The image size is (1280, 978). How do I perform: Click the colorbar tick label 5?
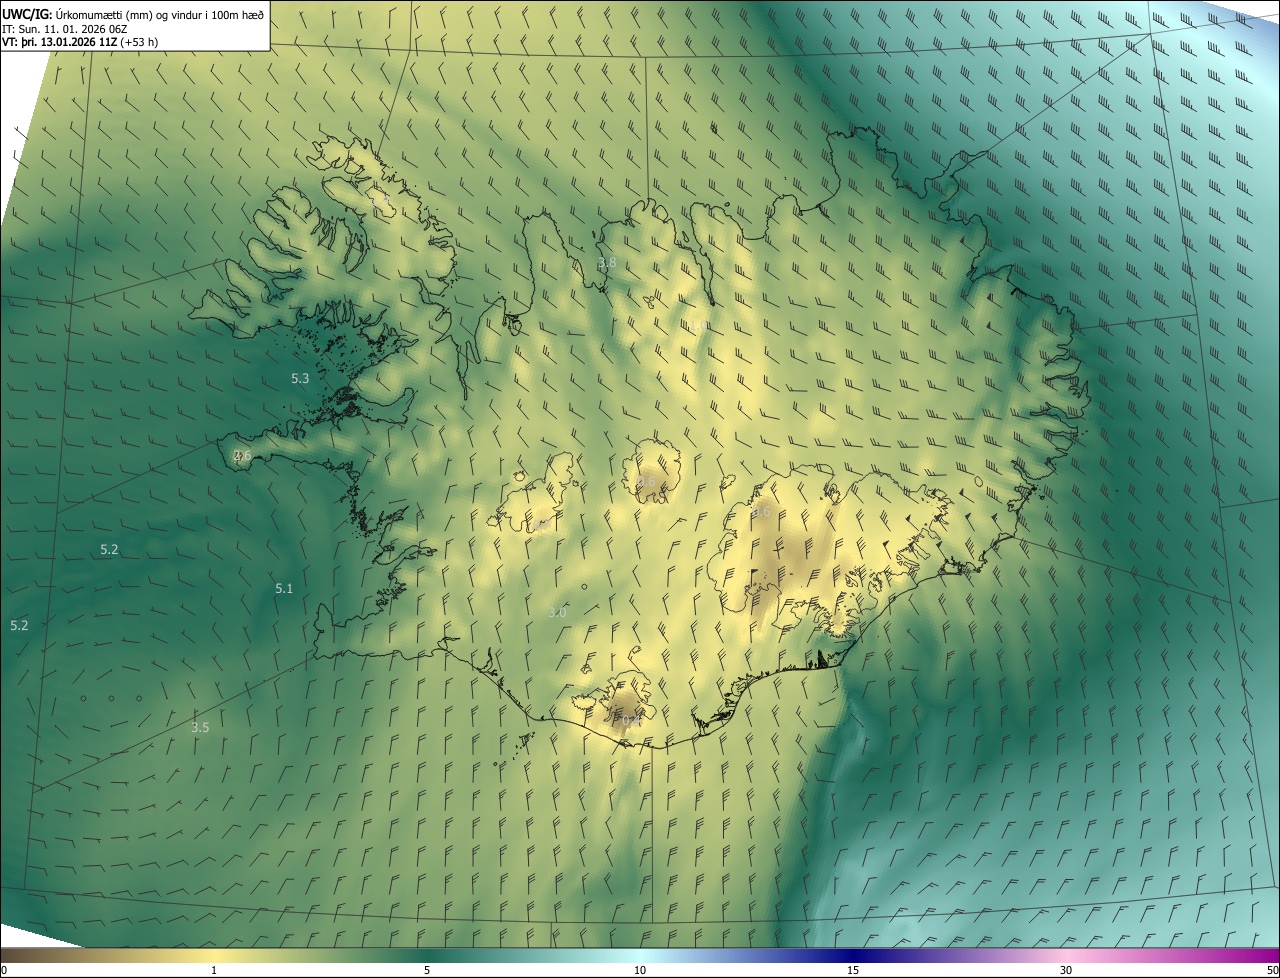[x=427, y=971]
